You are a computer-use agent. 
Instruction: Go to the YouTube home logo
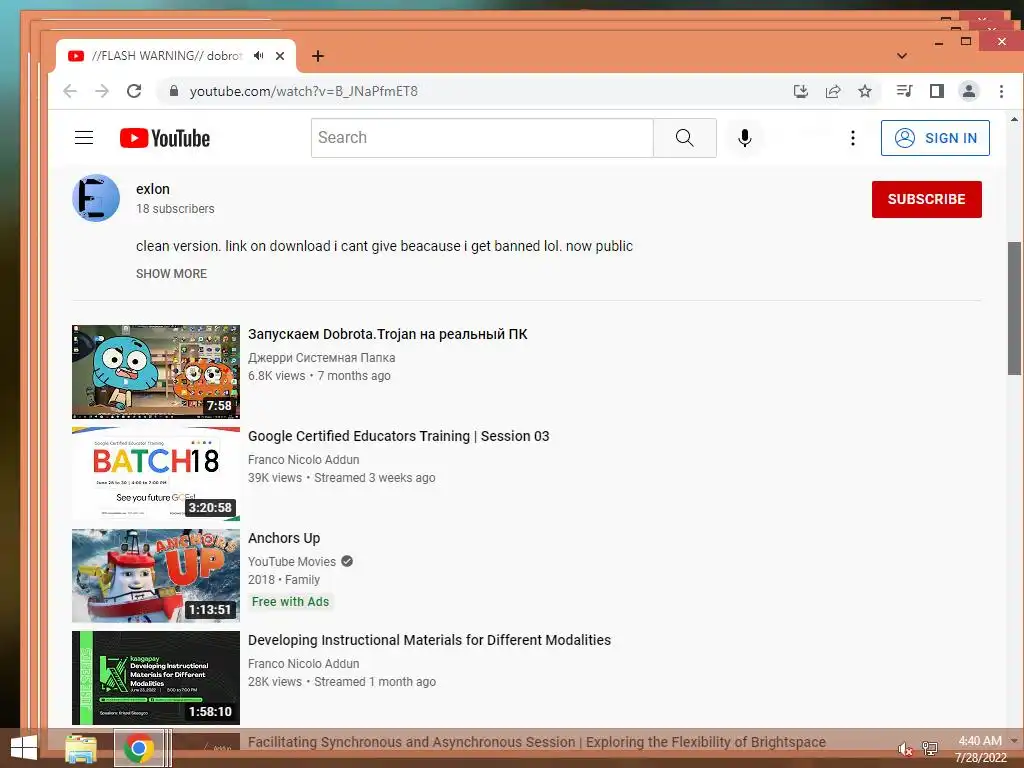[165, 138]
